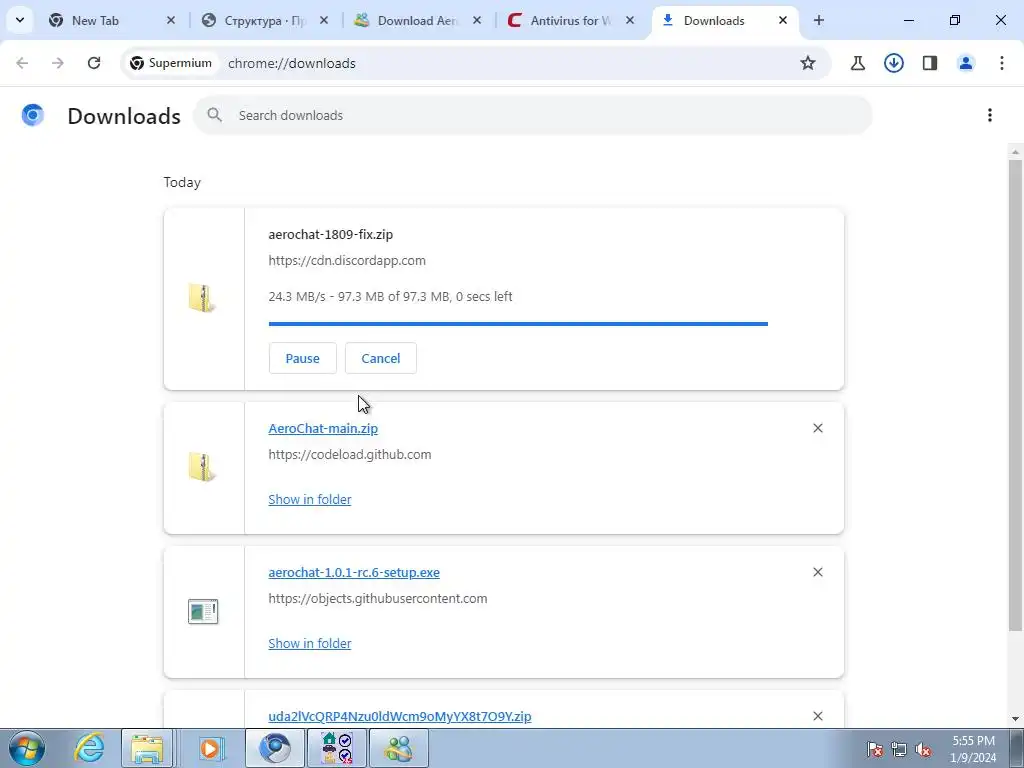Click the search magnifier icon
This screenshot has height=768, width=1024.
[x=214, y=116]
